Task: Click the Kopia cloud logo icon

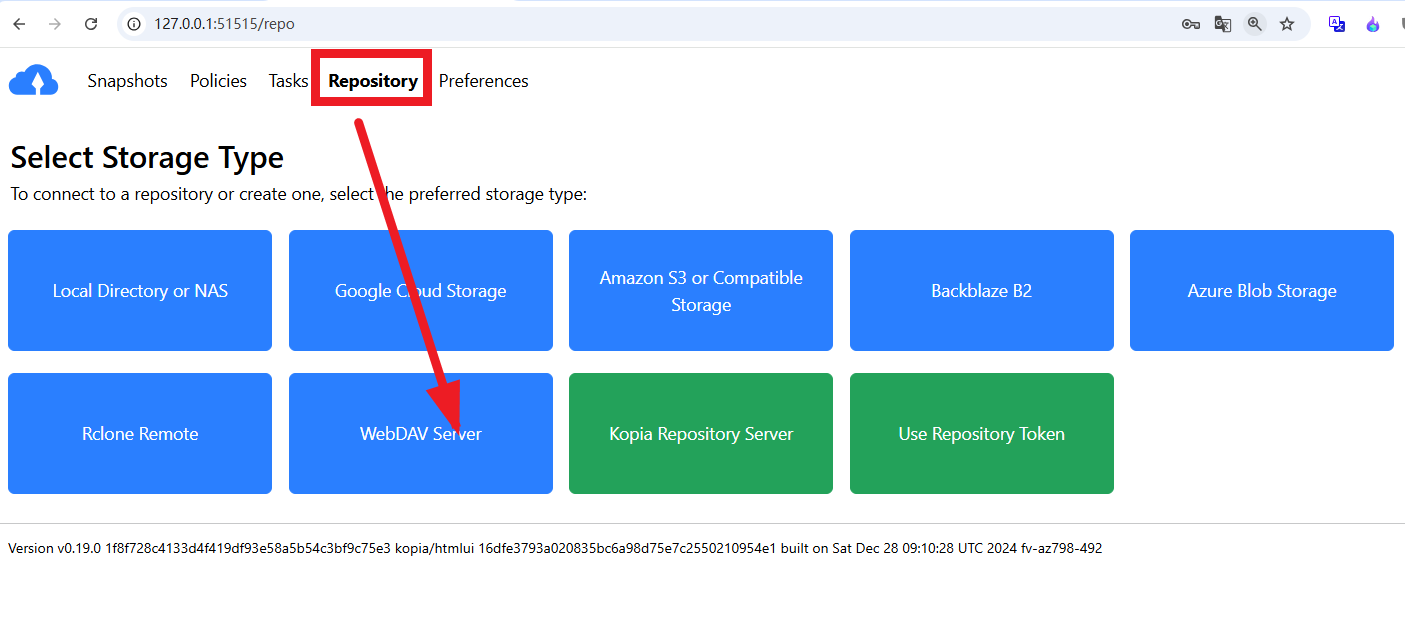Action: (x=34, y=80)
